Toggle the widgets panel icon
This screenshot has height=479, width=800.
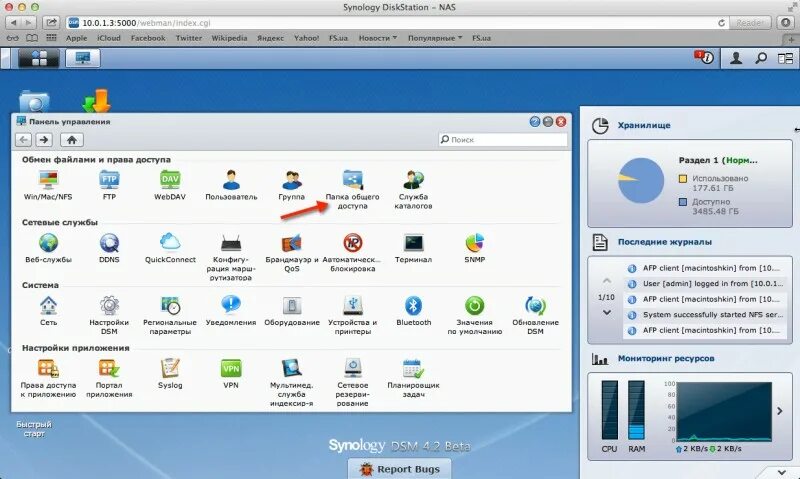785,58
